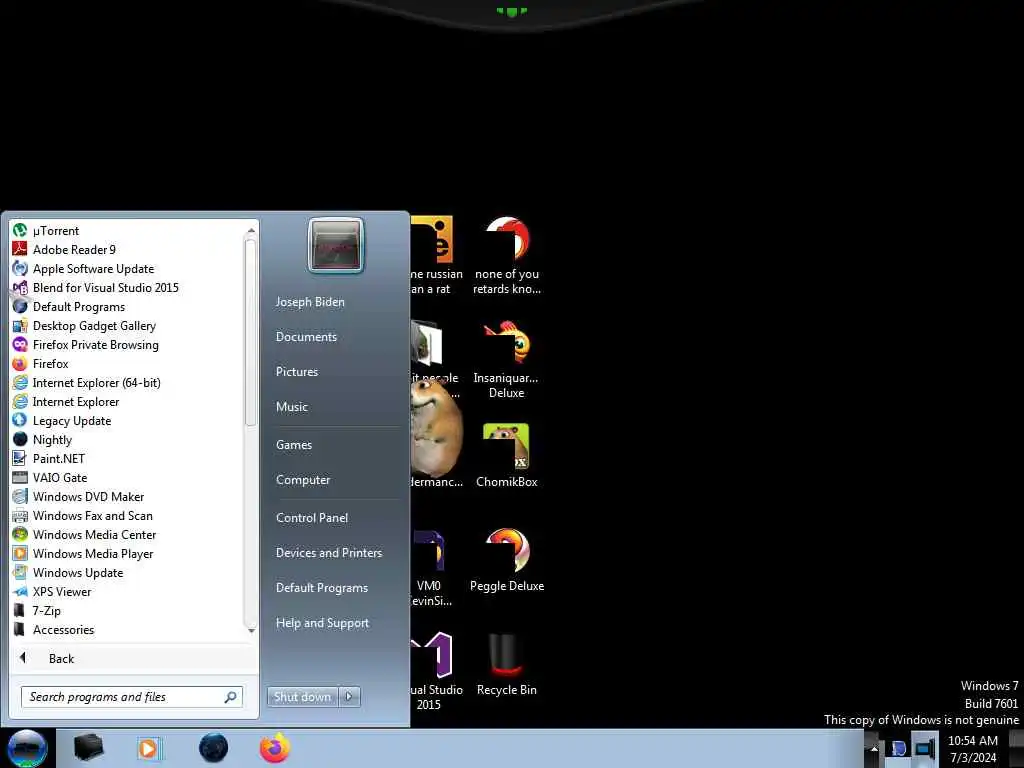Screen dimensions: 1024x768
Task: Open Firefox from the taskbar
Action: (275, 748)
